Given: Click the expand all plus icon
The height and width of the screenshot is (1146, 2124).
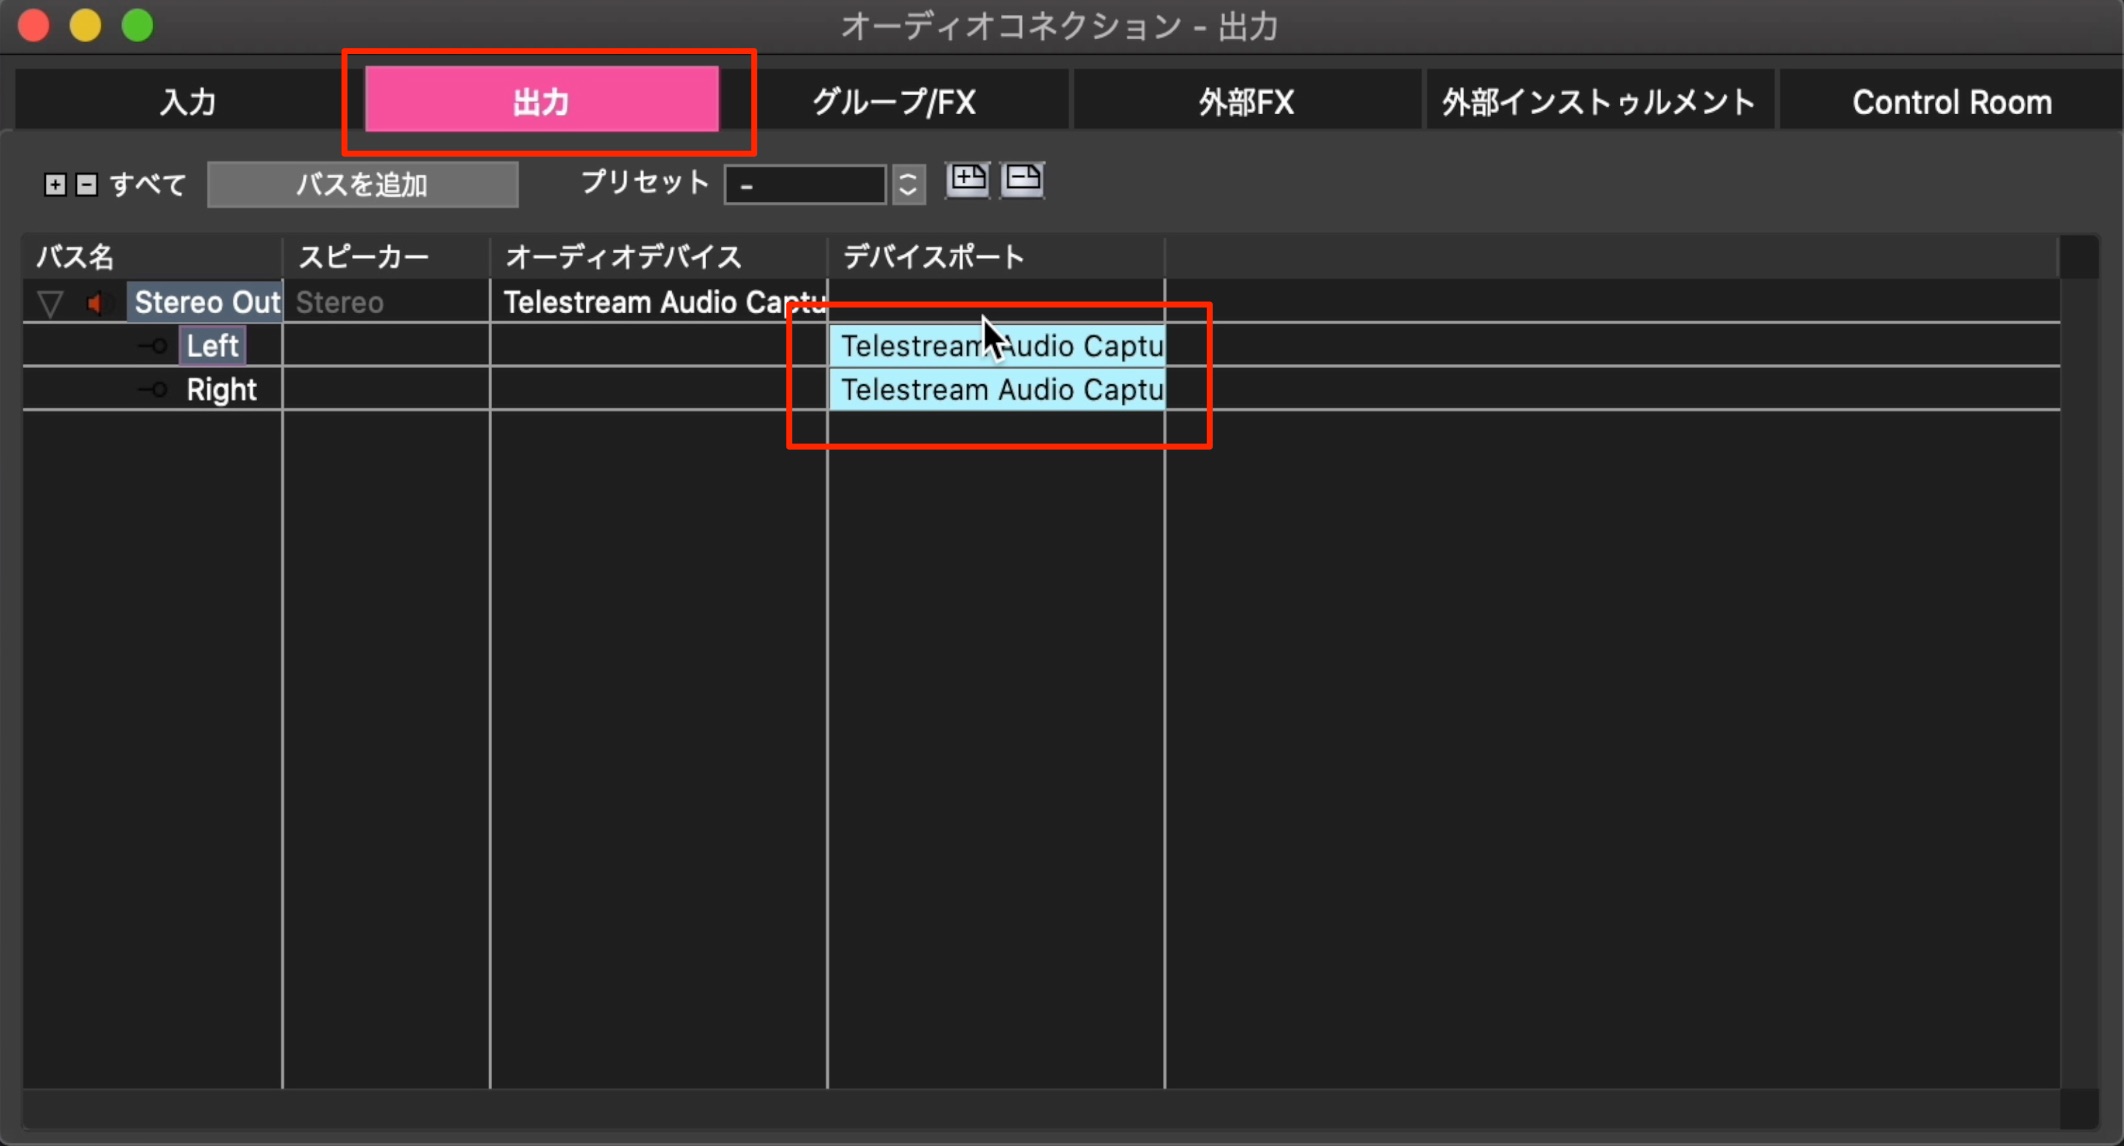Looking at the screenshot, I should (x=55, y=185).
